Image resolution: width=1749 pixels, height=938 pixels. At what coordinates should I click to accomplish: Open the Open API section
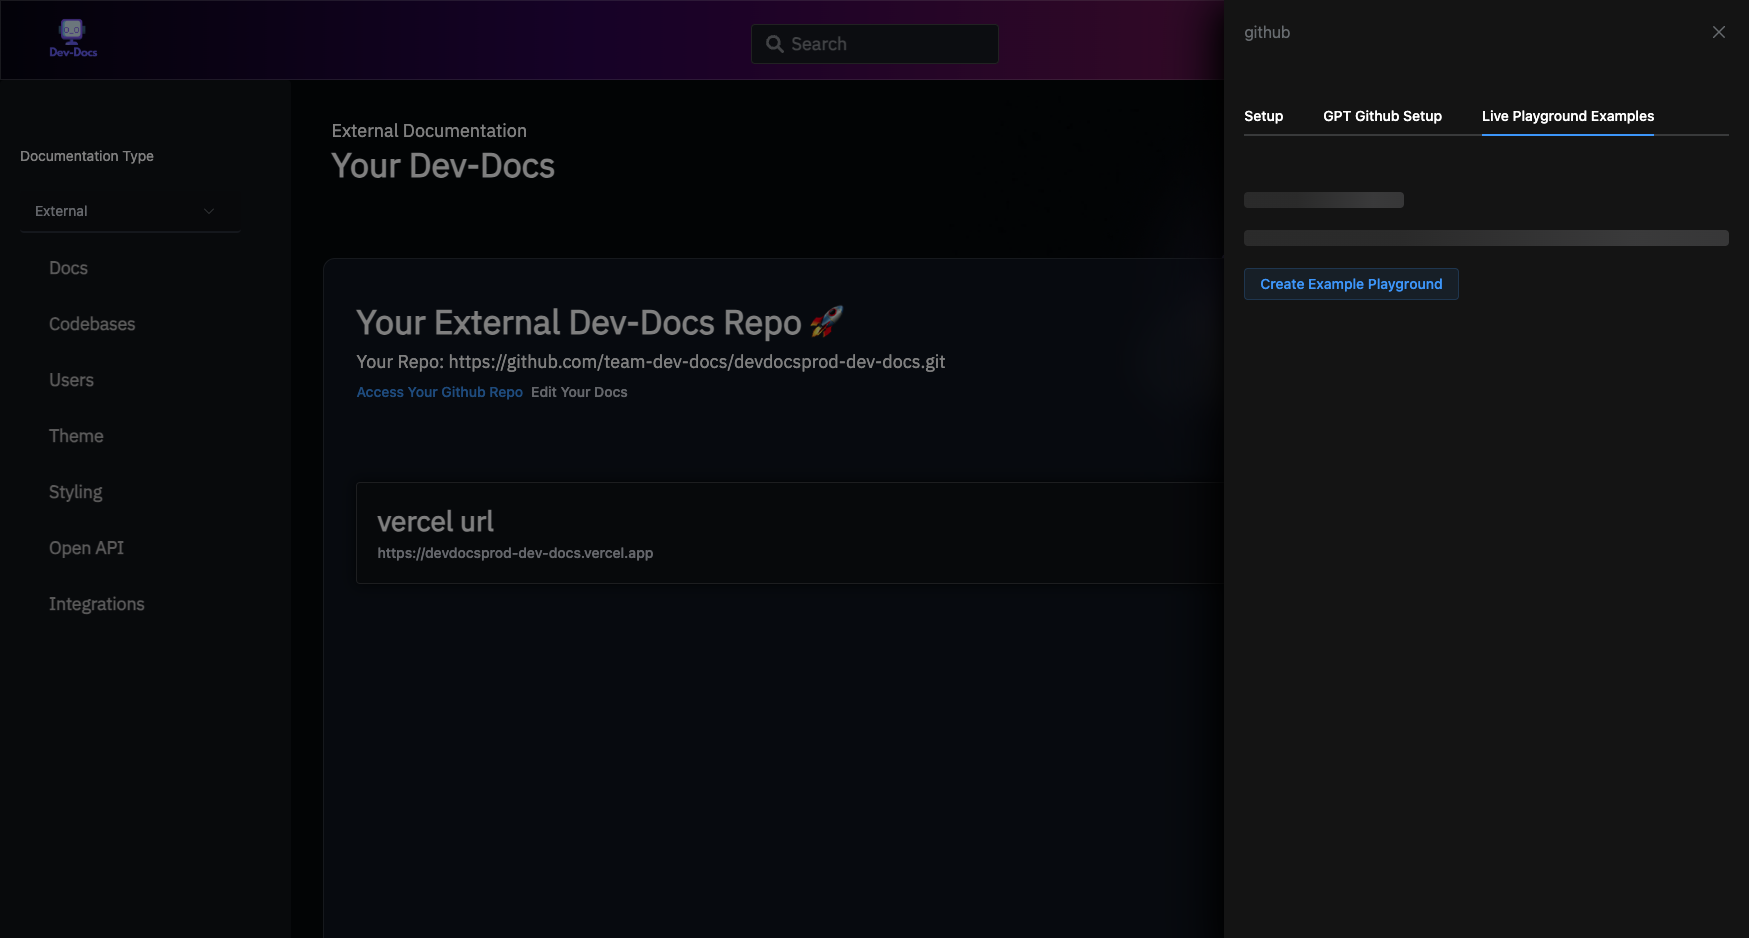(86, 548)
